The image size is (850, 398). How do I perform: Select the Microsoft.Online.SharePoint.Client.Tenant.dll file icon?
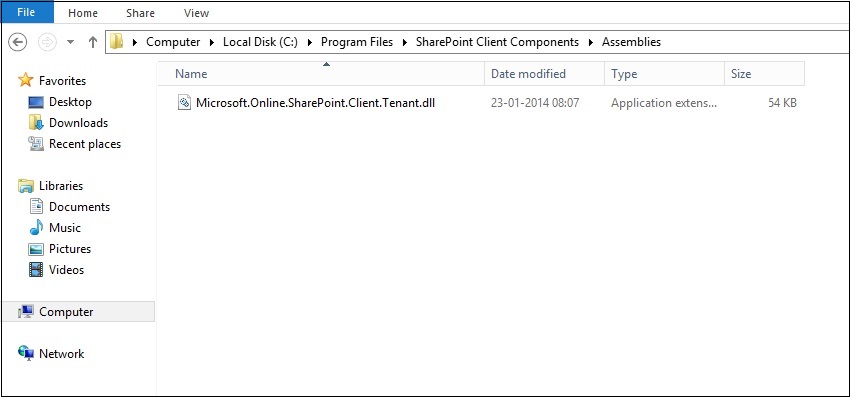coord(184,102)
